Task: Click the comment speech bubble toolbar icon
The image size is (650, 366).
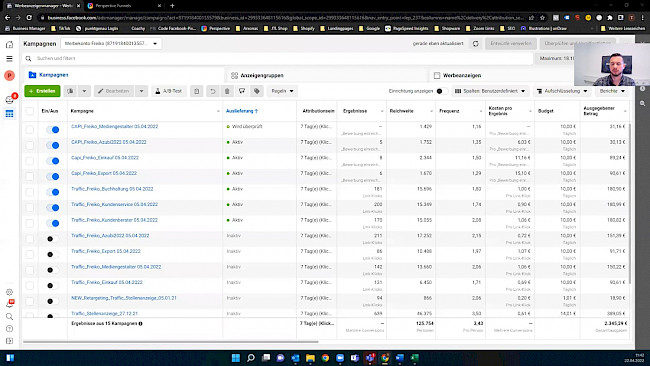Action: pos(242,91)
